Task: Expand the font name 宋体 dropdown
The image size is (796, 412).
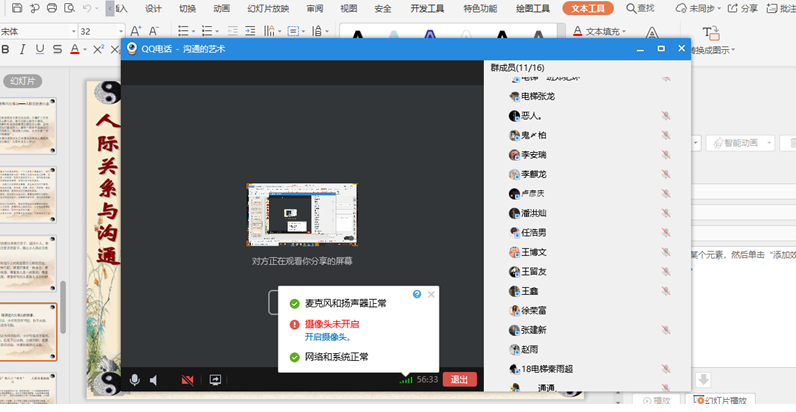Action: pyautogui.click(x=73, y=31)
